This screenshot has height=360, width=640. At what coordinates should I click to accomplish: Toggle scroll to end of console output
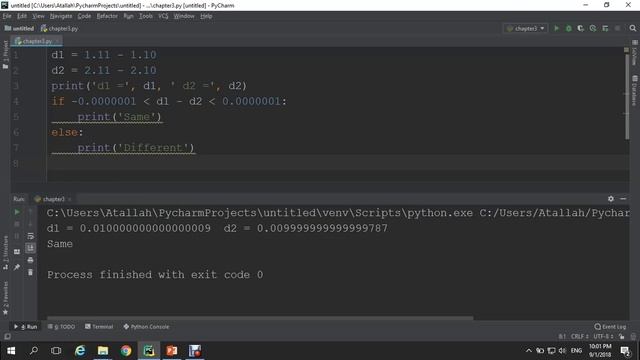pos(30,248)
